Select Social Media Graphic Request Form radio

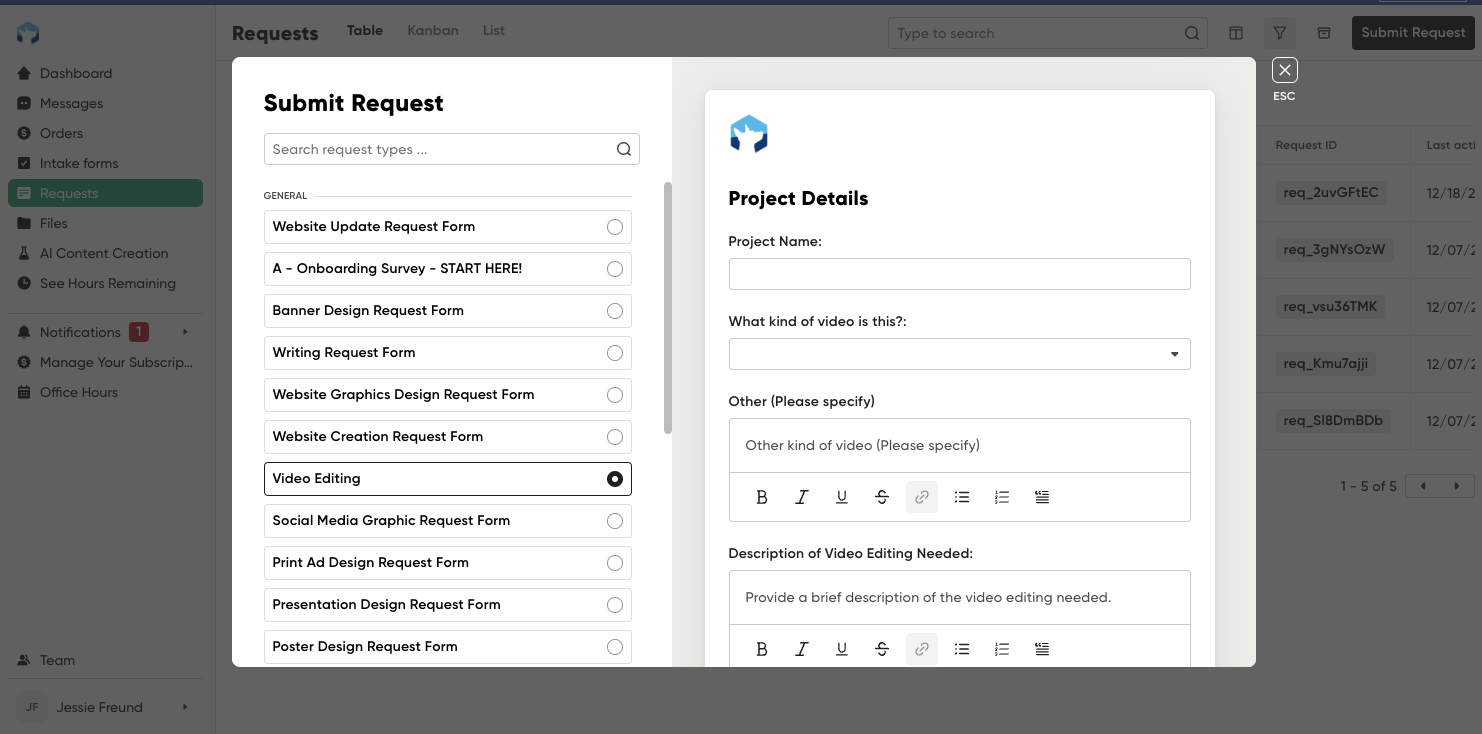pyautogui.click(x=615, y=521)
